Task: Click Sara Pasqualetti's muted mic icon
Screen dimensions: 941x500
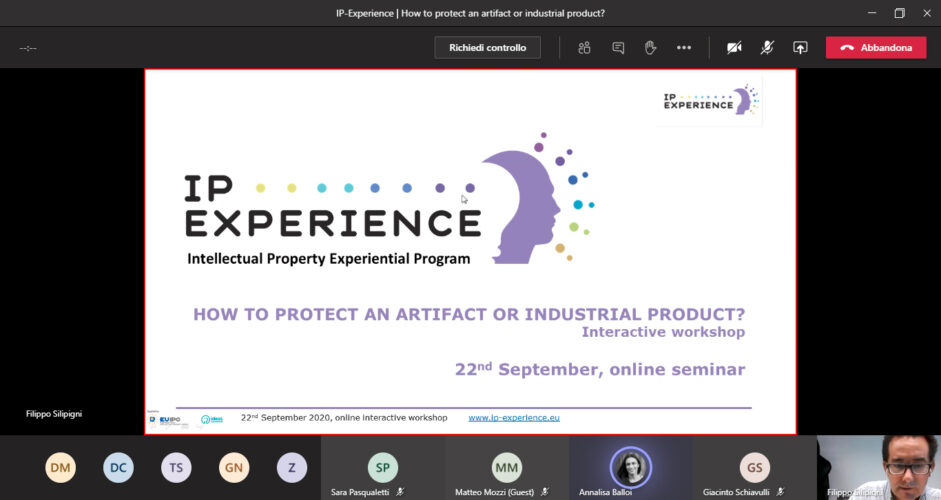Action: (400, 492)
